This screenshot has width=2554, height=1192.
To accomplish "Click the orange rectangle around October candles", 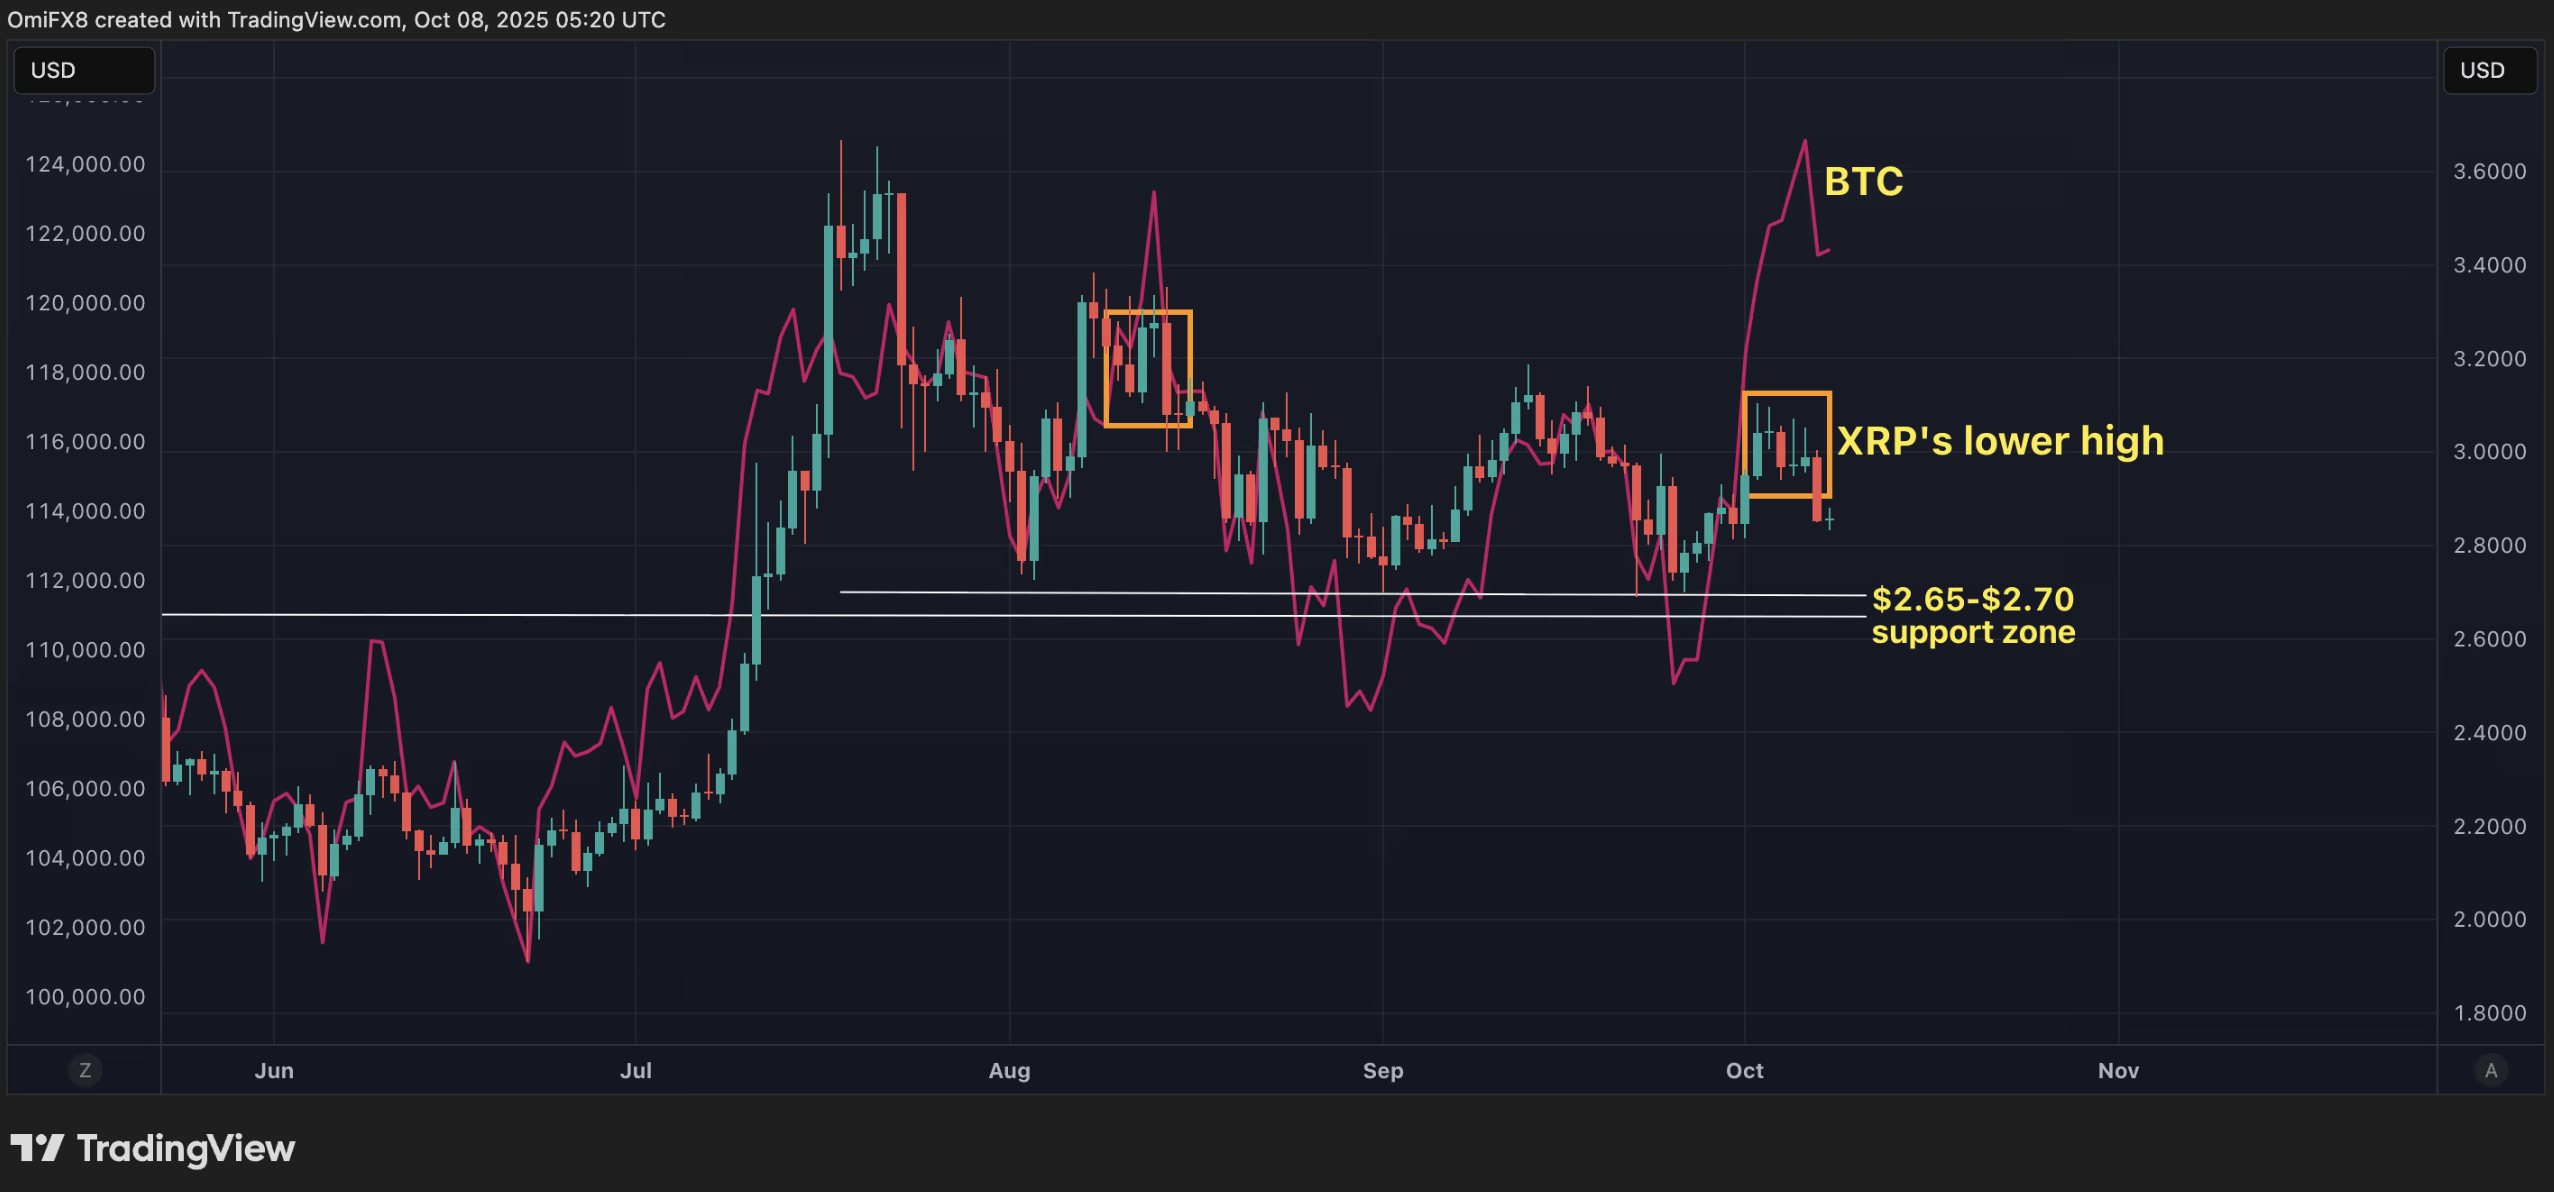I will coord(1787,393).
